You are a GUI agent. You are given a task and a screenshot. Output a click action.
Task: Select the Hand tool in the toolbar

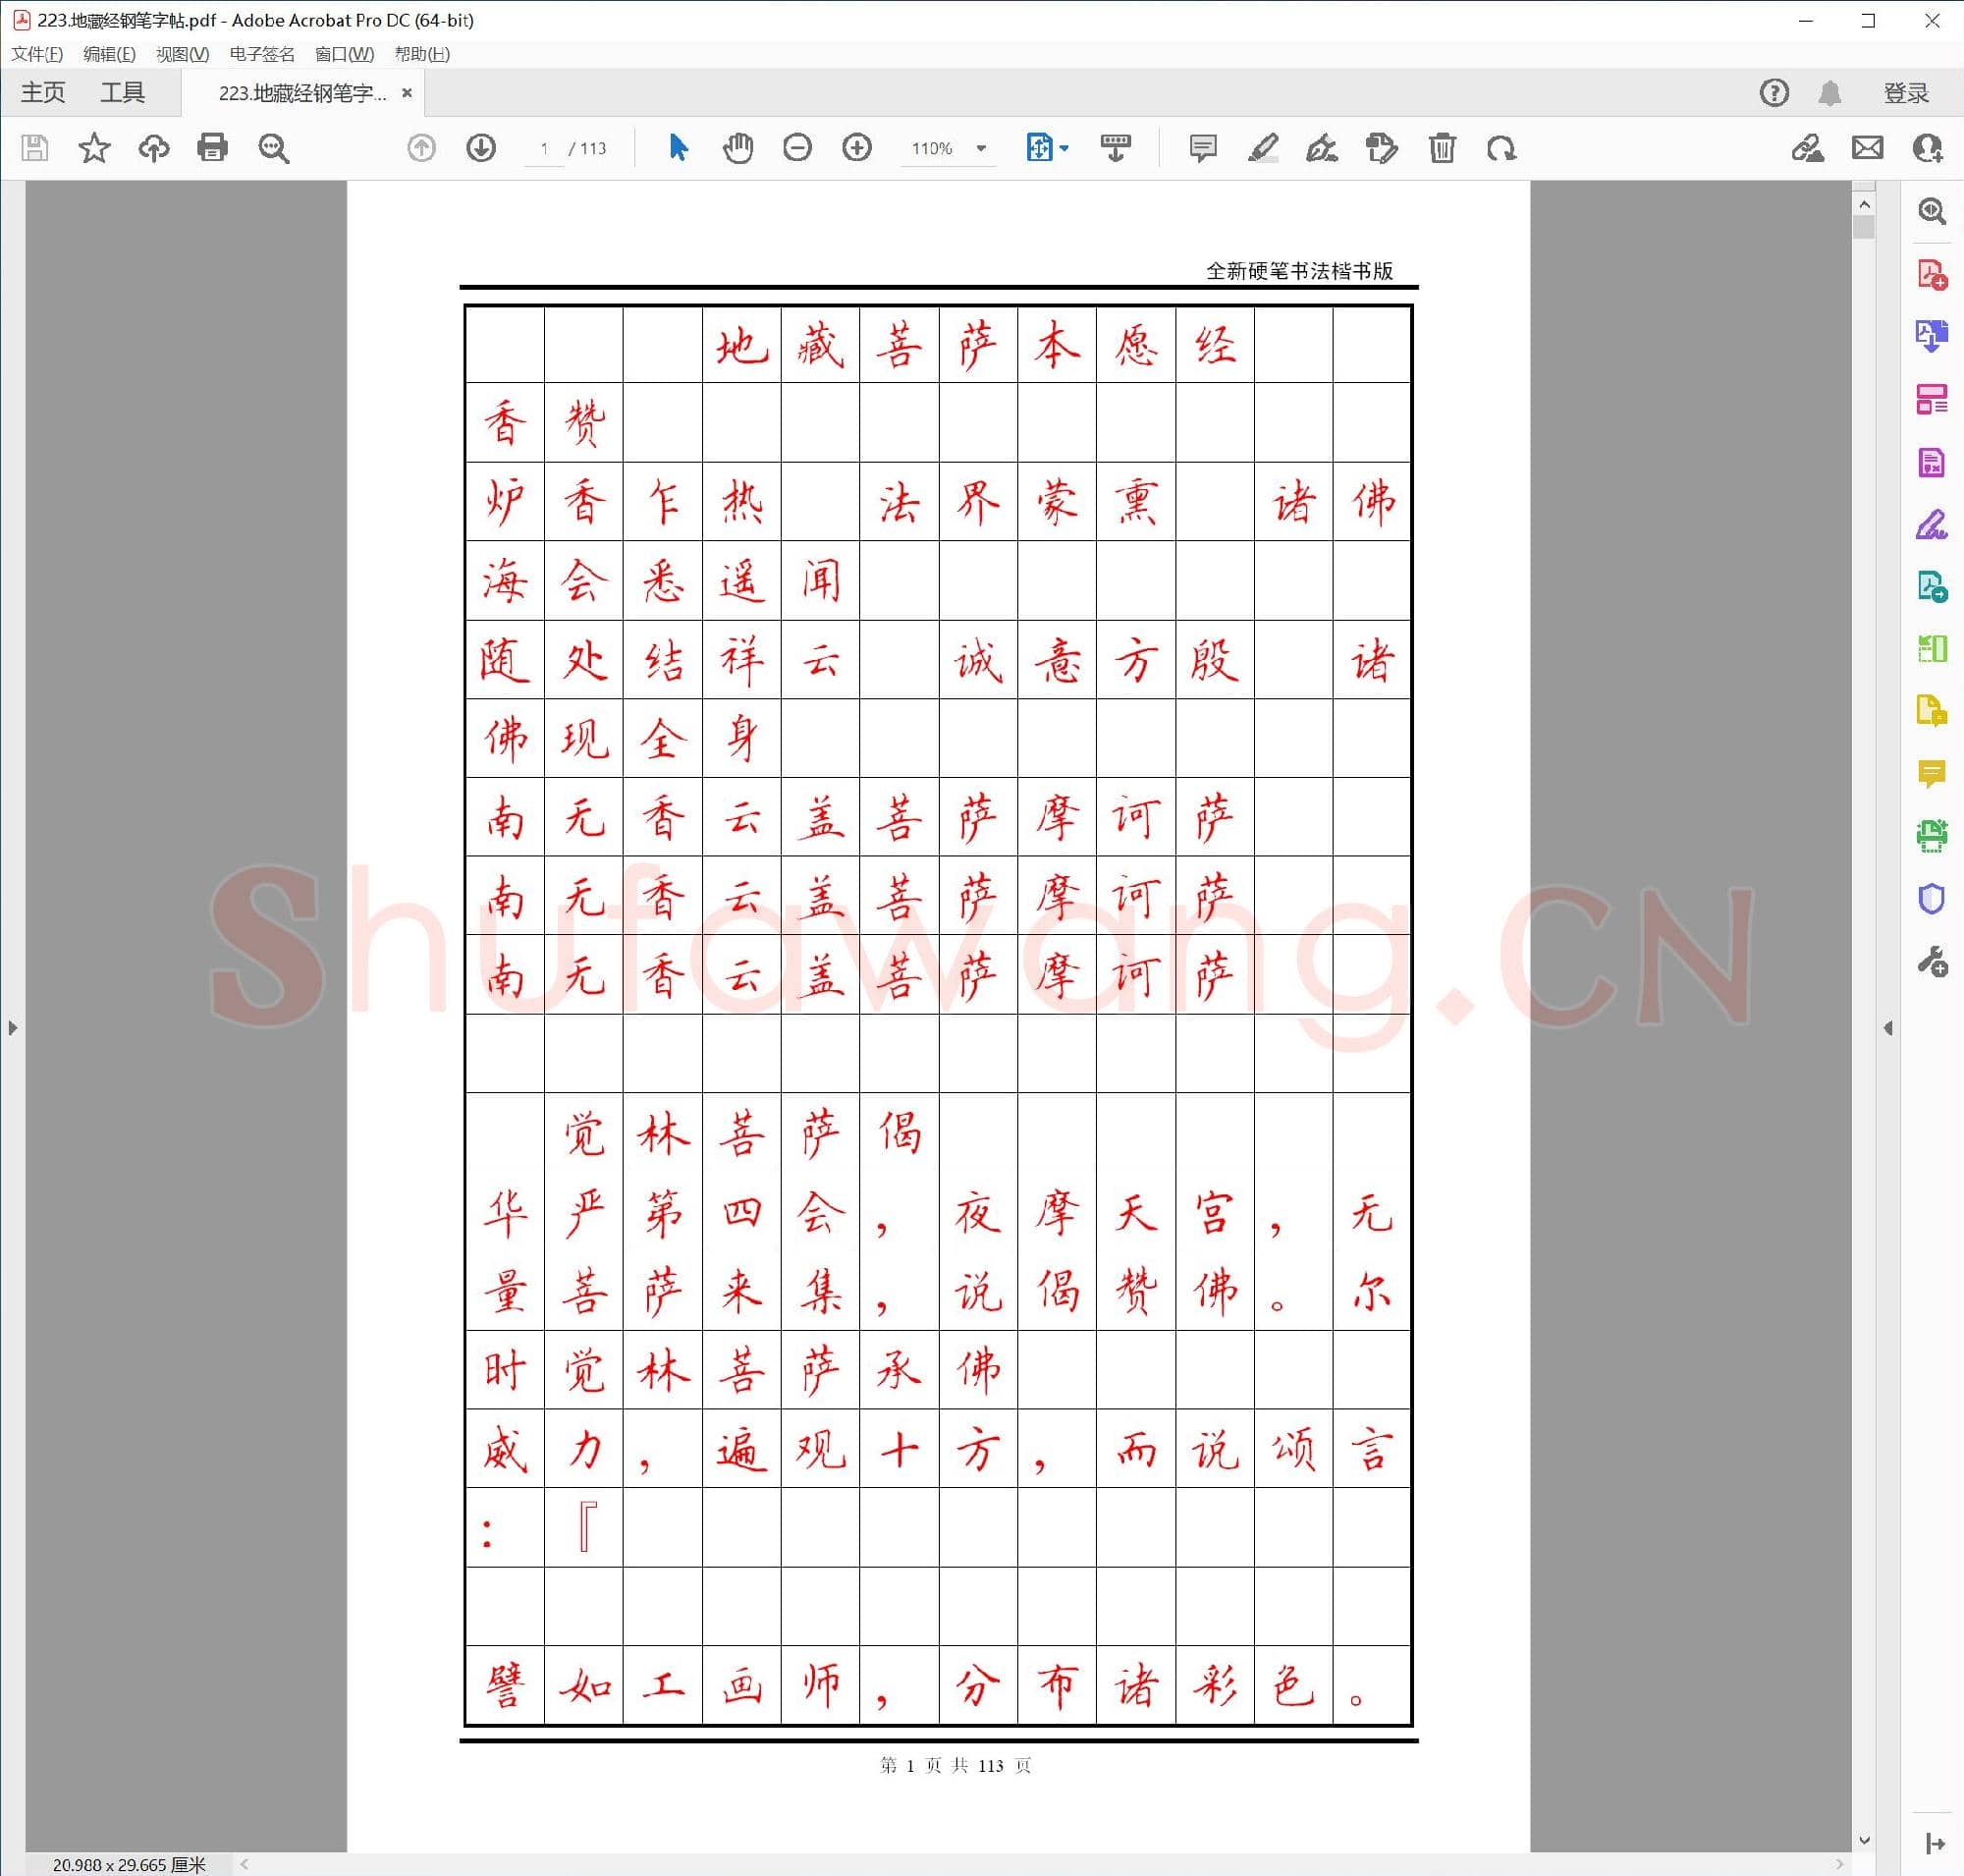click(x=737, y=148)
